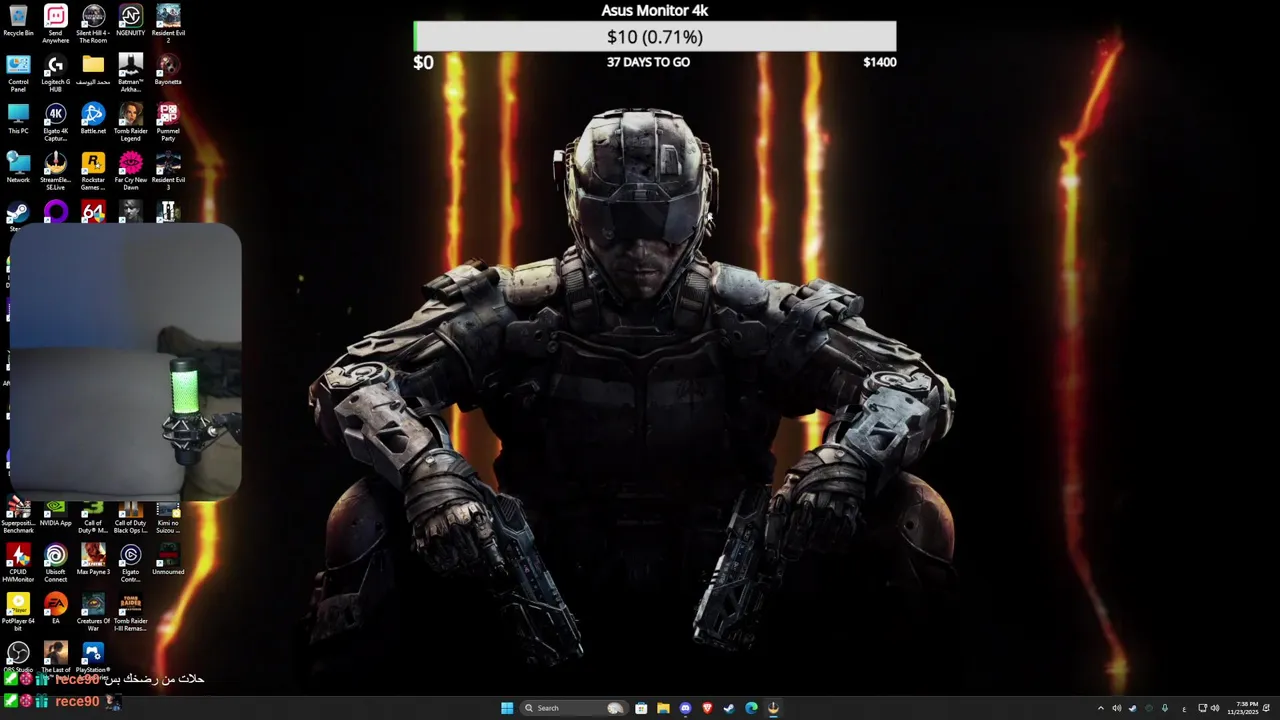
Task: Launch the EA app shortcut
Action: (56, 609)
